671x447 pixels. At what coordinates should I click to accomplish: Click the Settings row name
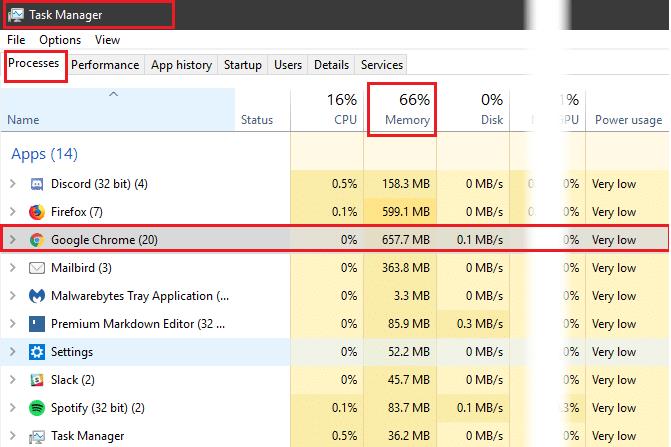click(72, 352)
